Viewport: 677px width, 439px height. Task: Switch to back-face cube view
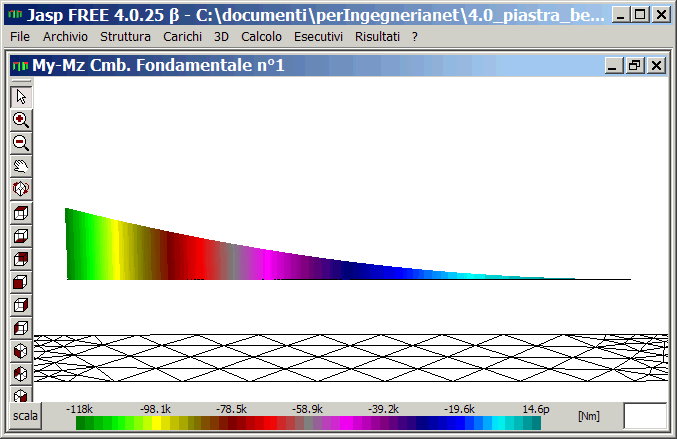coord(21,259)
